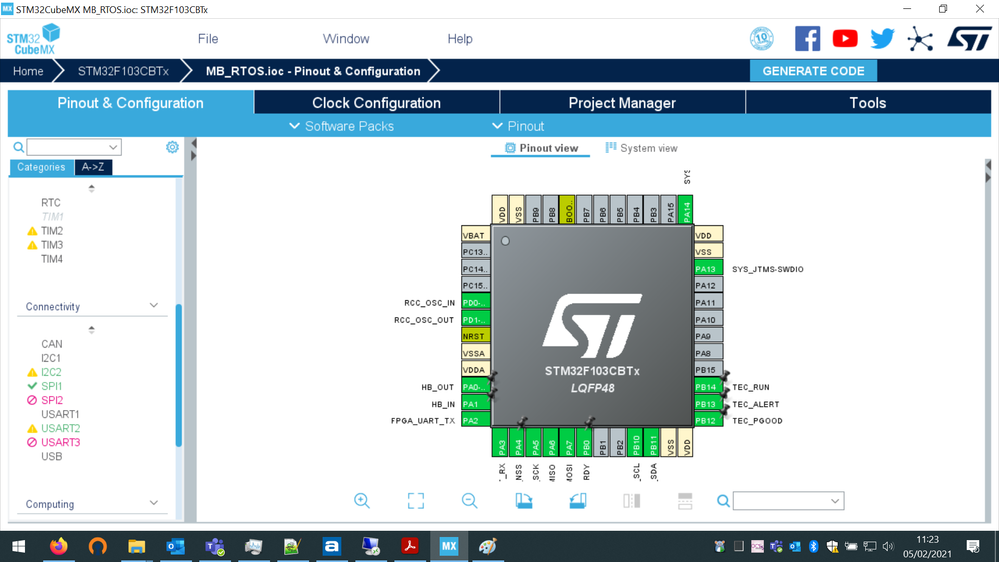The image size is (999, 562).
Task: Select the PB14 TEC_RUN pin
Action: [x=708, y=387]
